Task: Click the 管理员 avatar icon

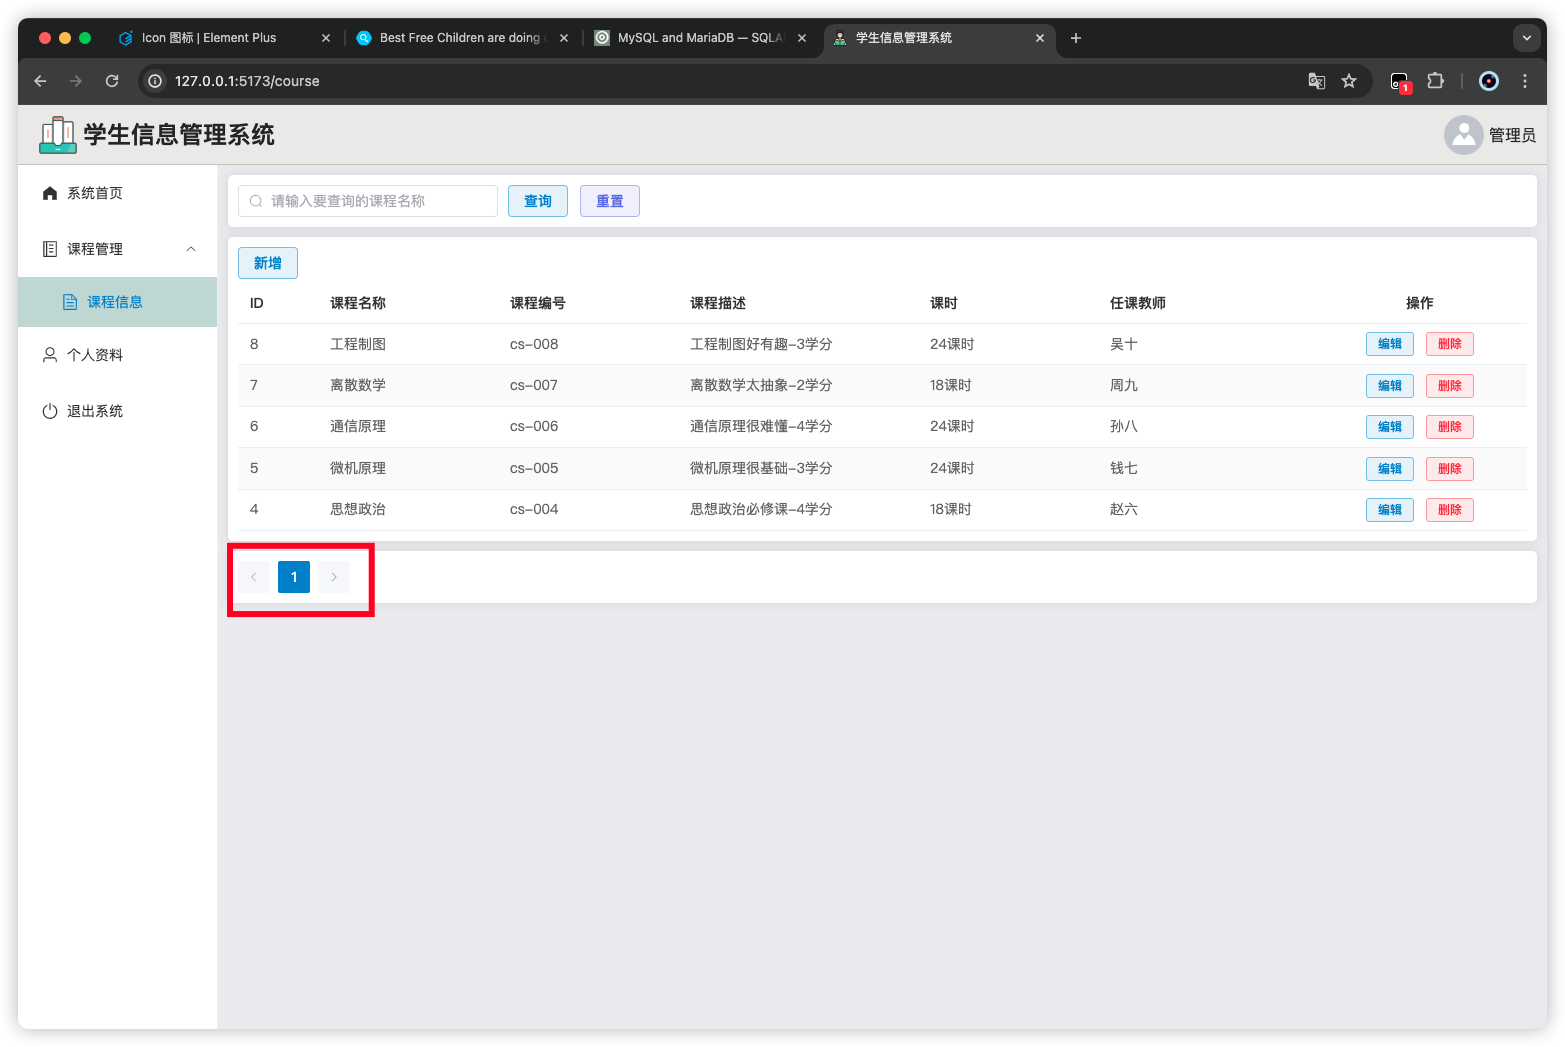Action: [x=1464, y=135]
